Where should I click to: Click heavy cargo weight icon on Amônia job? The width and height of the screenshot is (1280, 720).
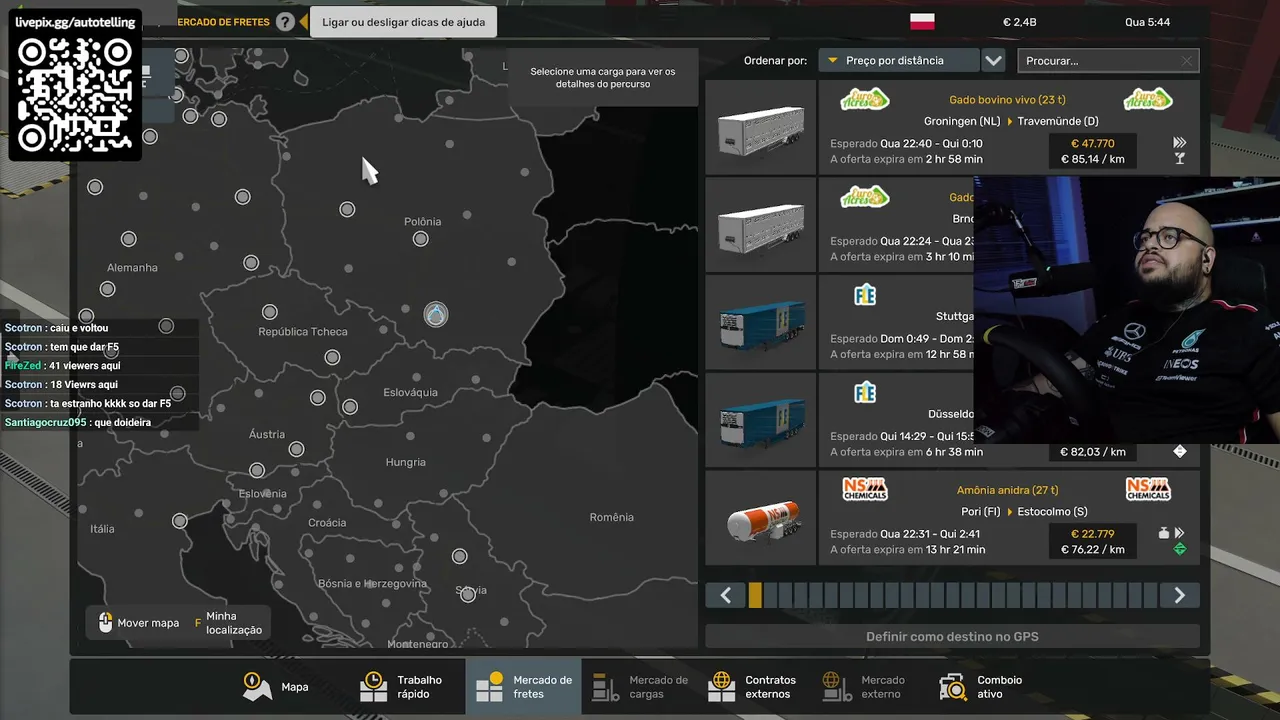[1164, 533]
